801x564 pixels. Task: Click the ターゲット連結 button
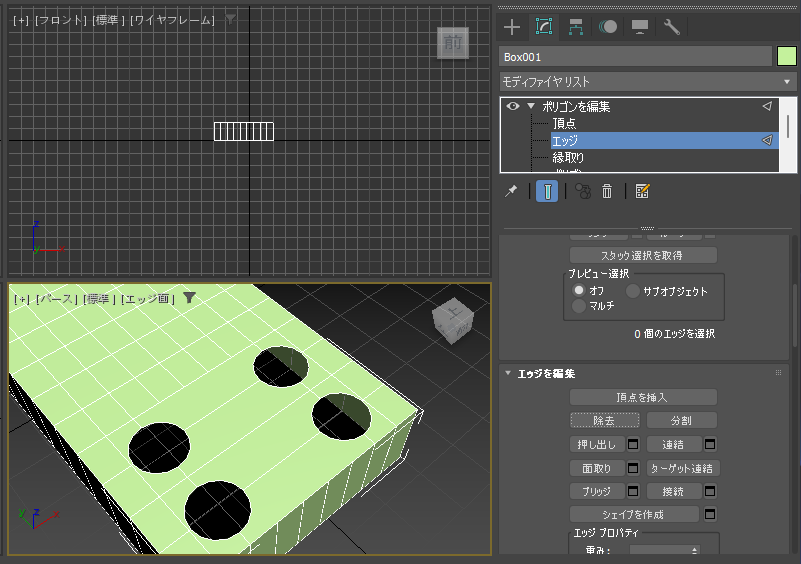pos(683,468)
